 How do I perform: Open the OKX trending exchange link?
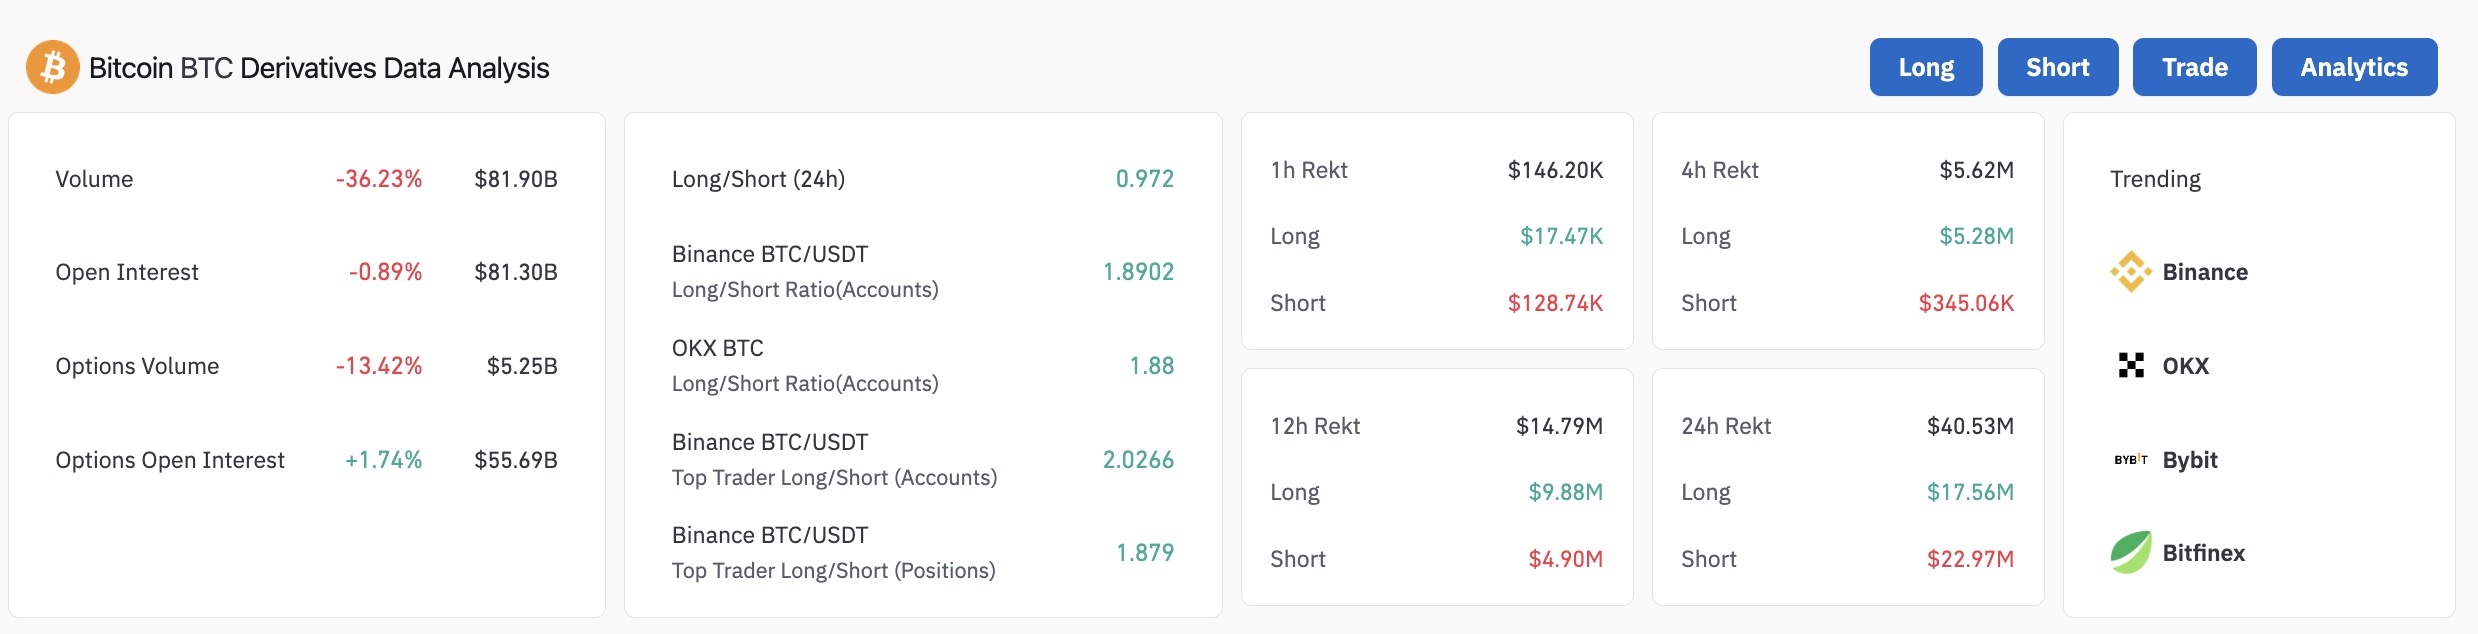click(x=2186, y=366)
